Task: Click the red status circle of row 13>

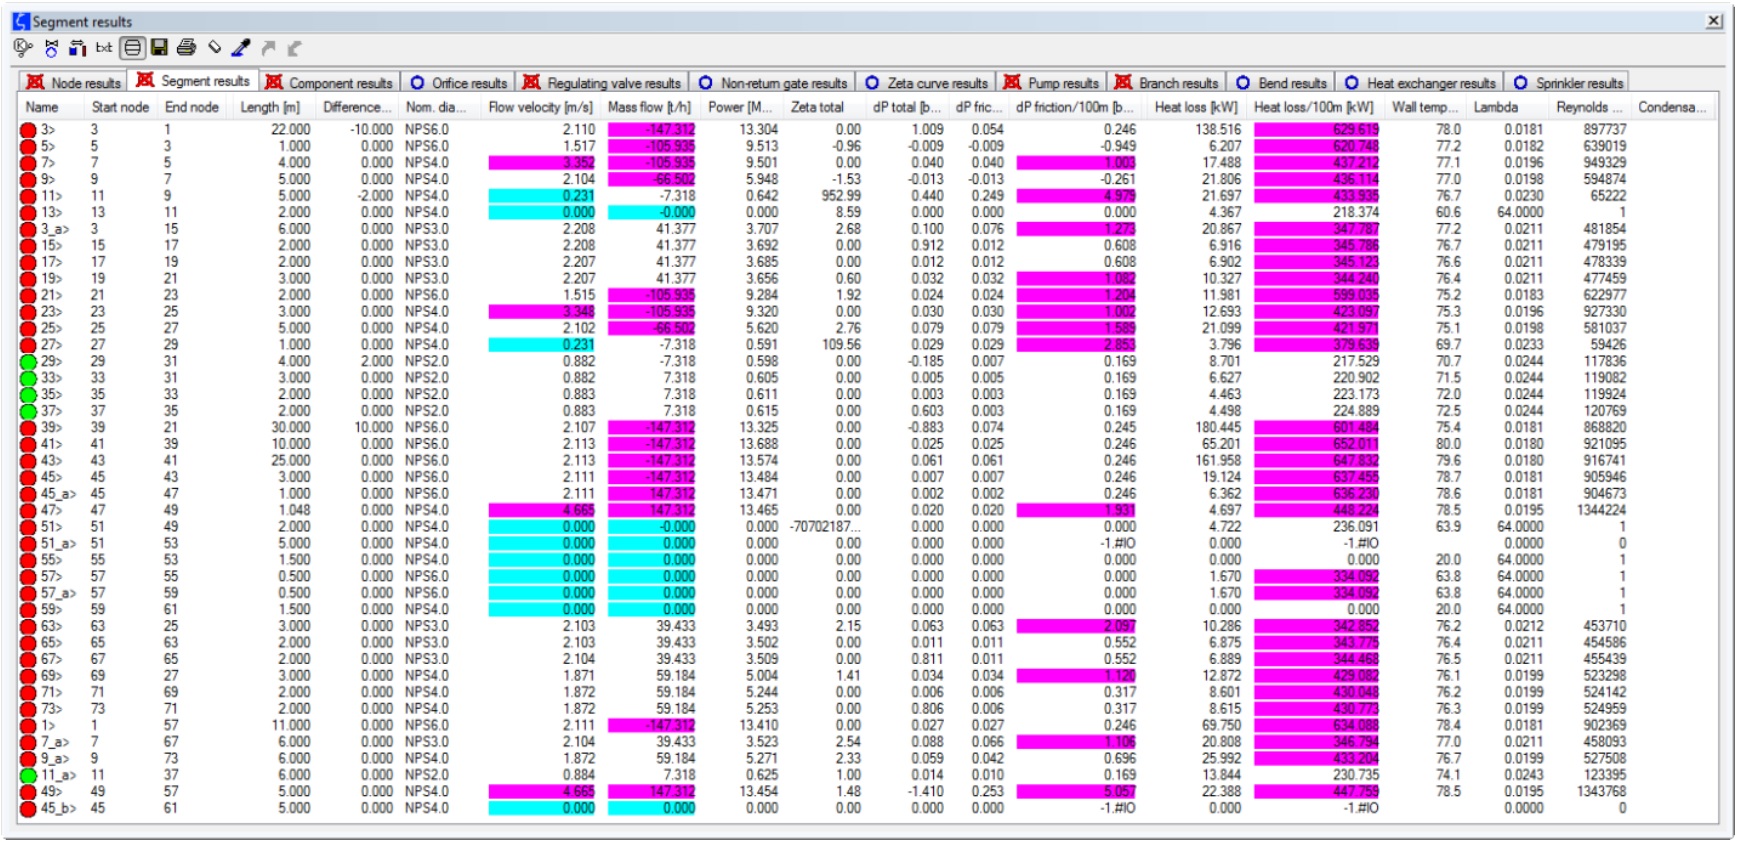Action: [x=28, y=213]
